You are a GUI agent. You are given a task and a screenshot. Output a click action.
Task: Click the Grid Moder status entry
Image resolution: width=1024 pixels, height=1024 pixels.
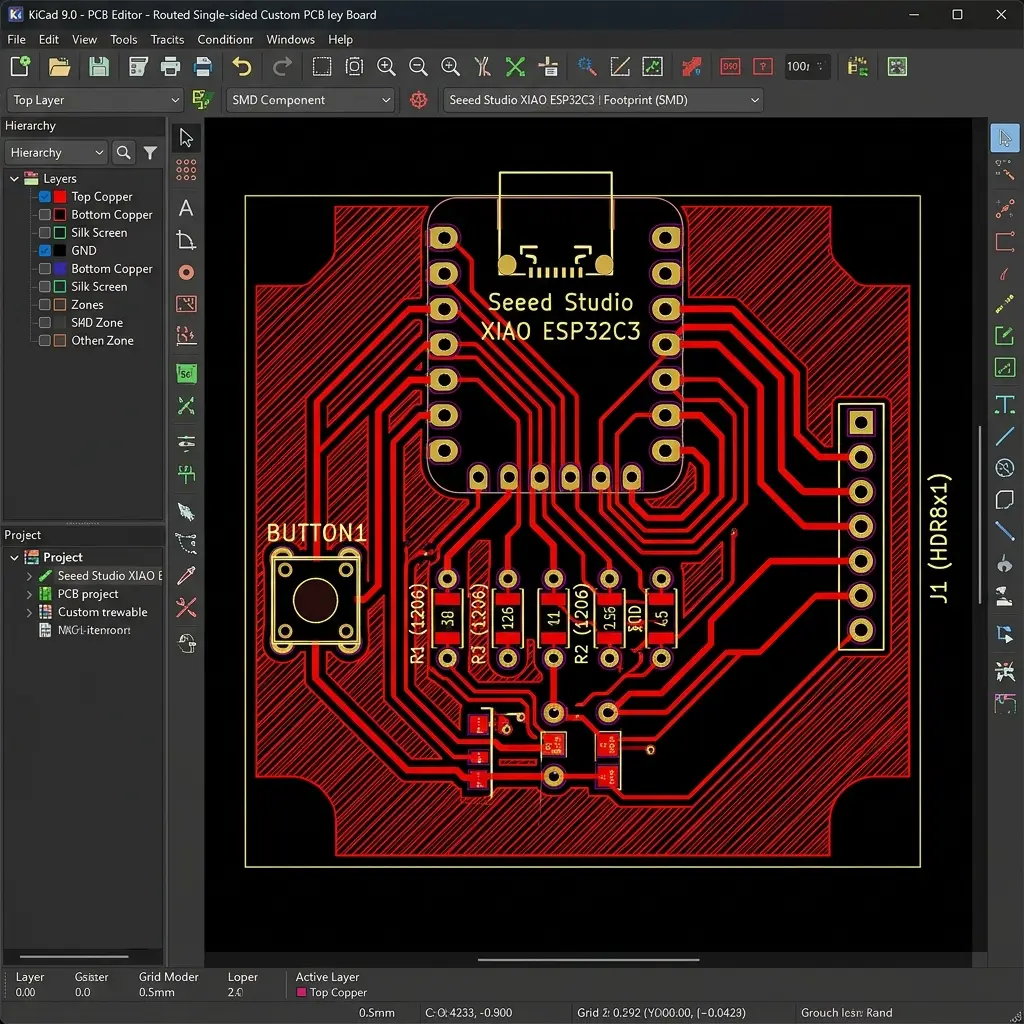pos(168,984)
